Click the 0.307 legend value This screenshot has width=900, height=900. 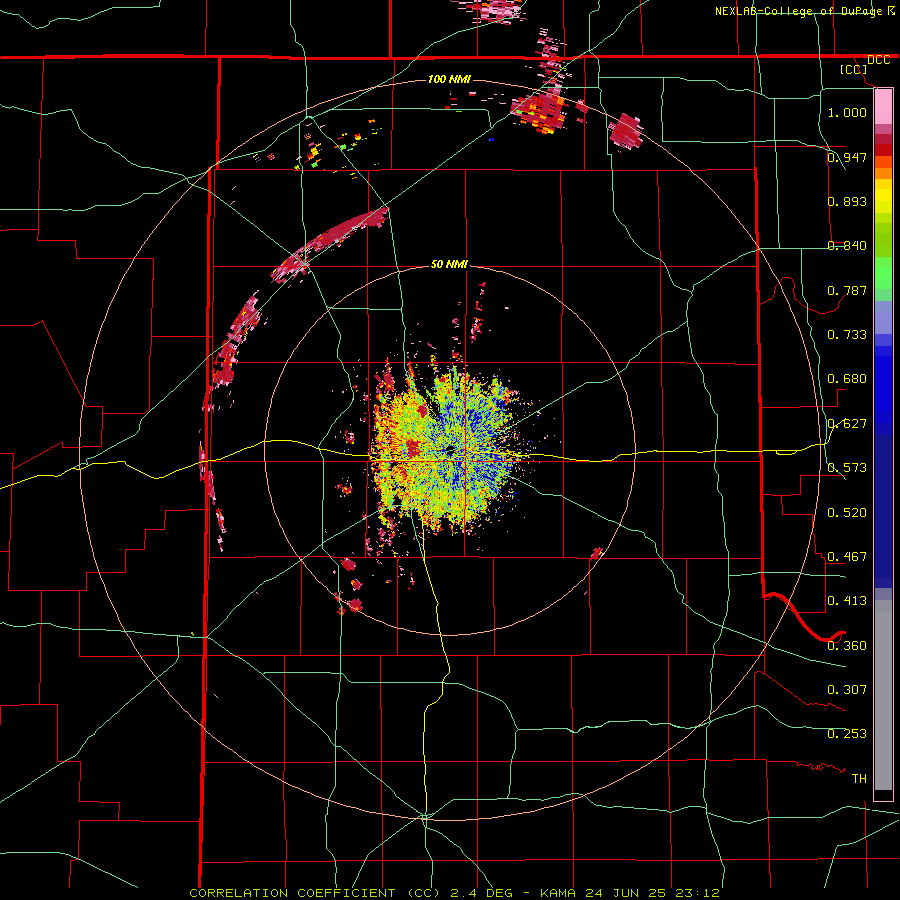[x=847, y=690]
